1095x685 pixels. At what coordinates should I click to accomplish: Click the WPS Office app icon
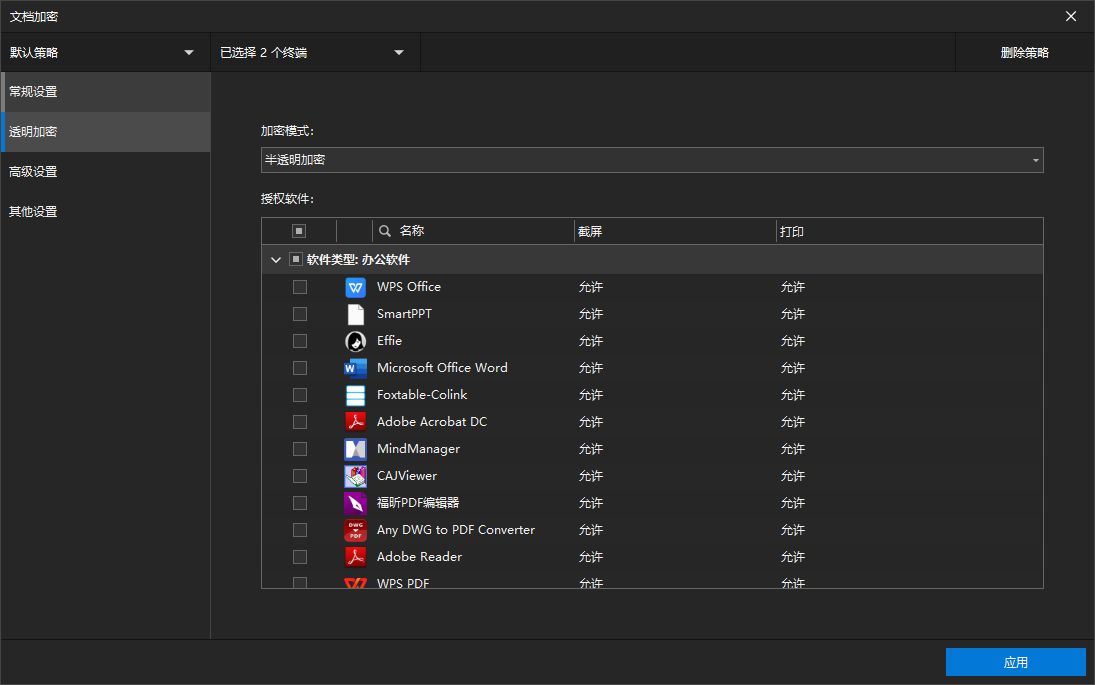[x=355, y=287]
